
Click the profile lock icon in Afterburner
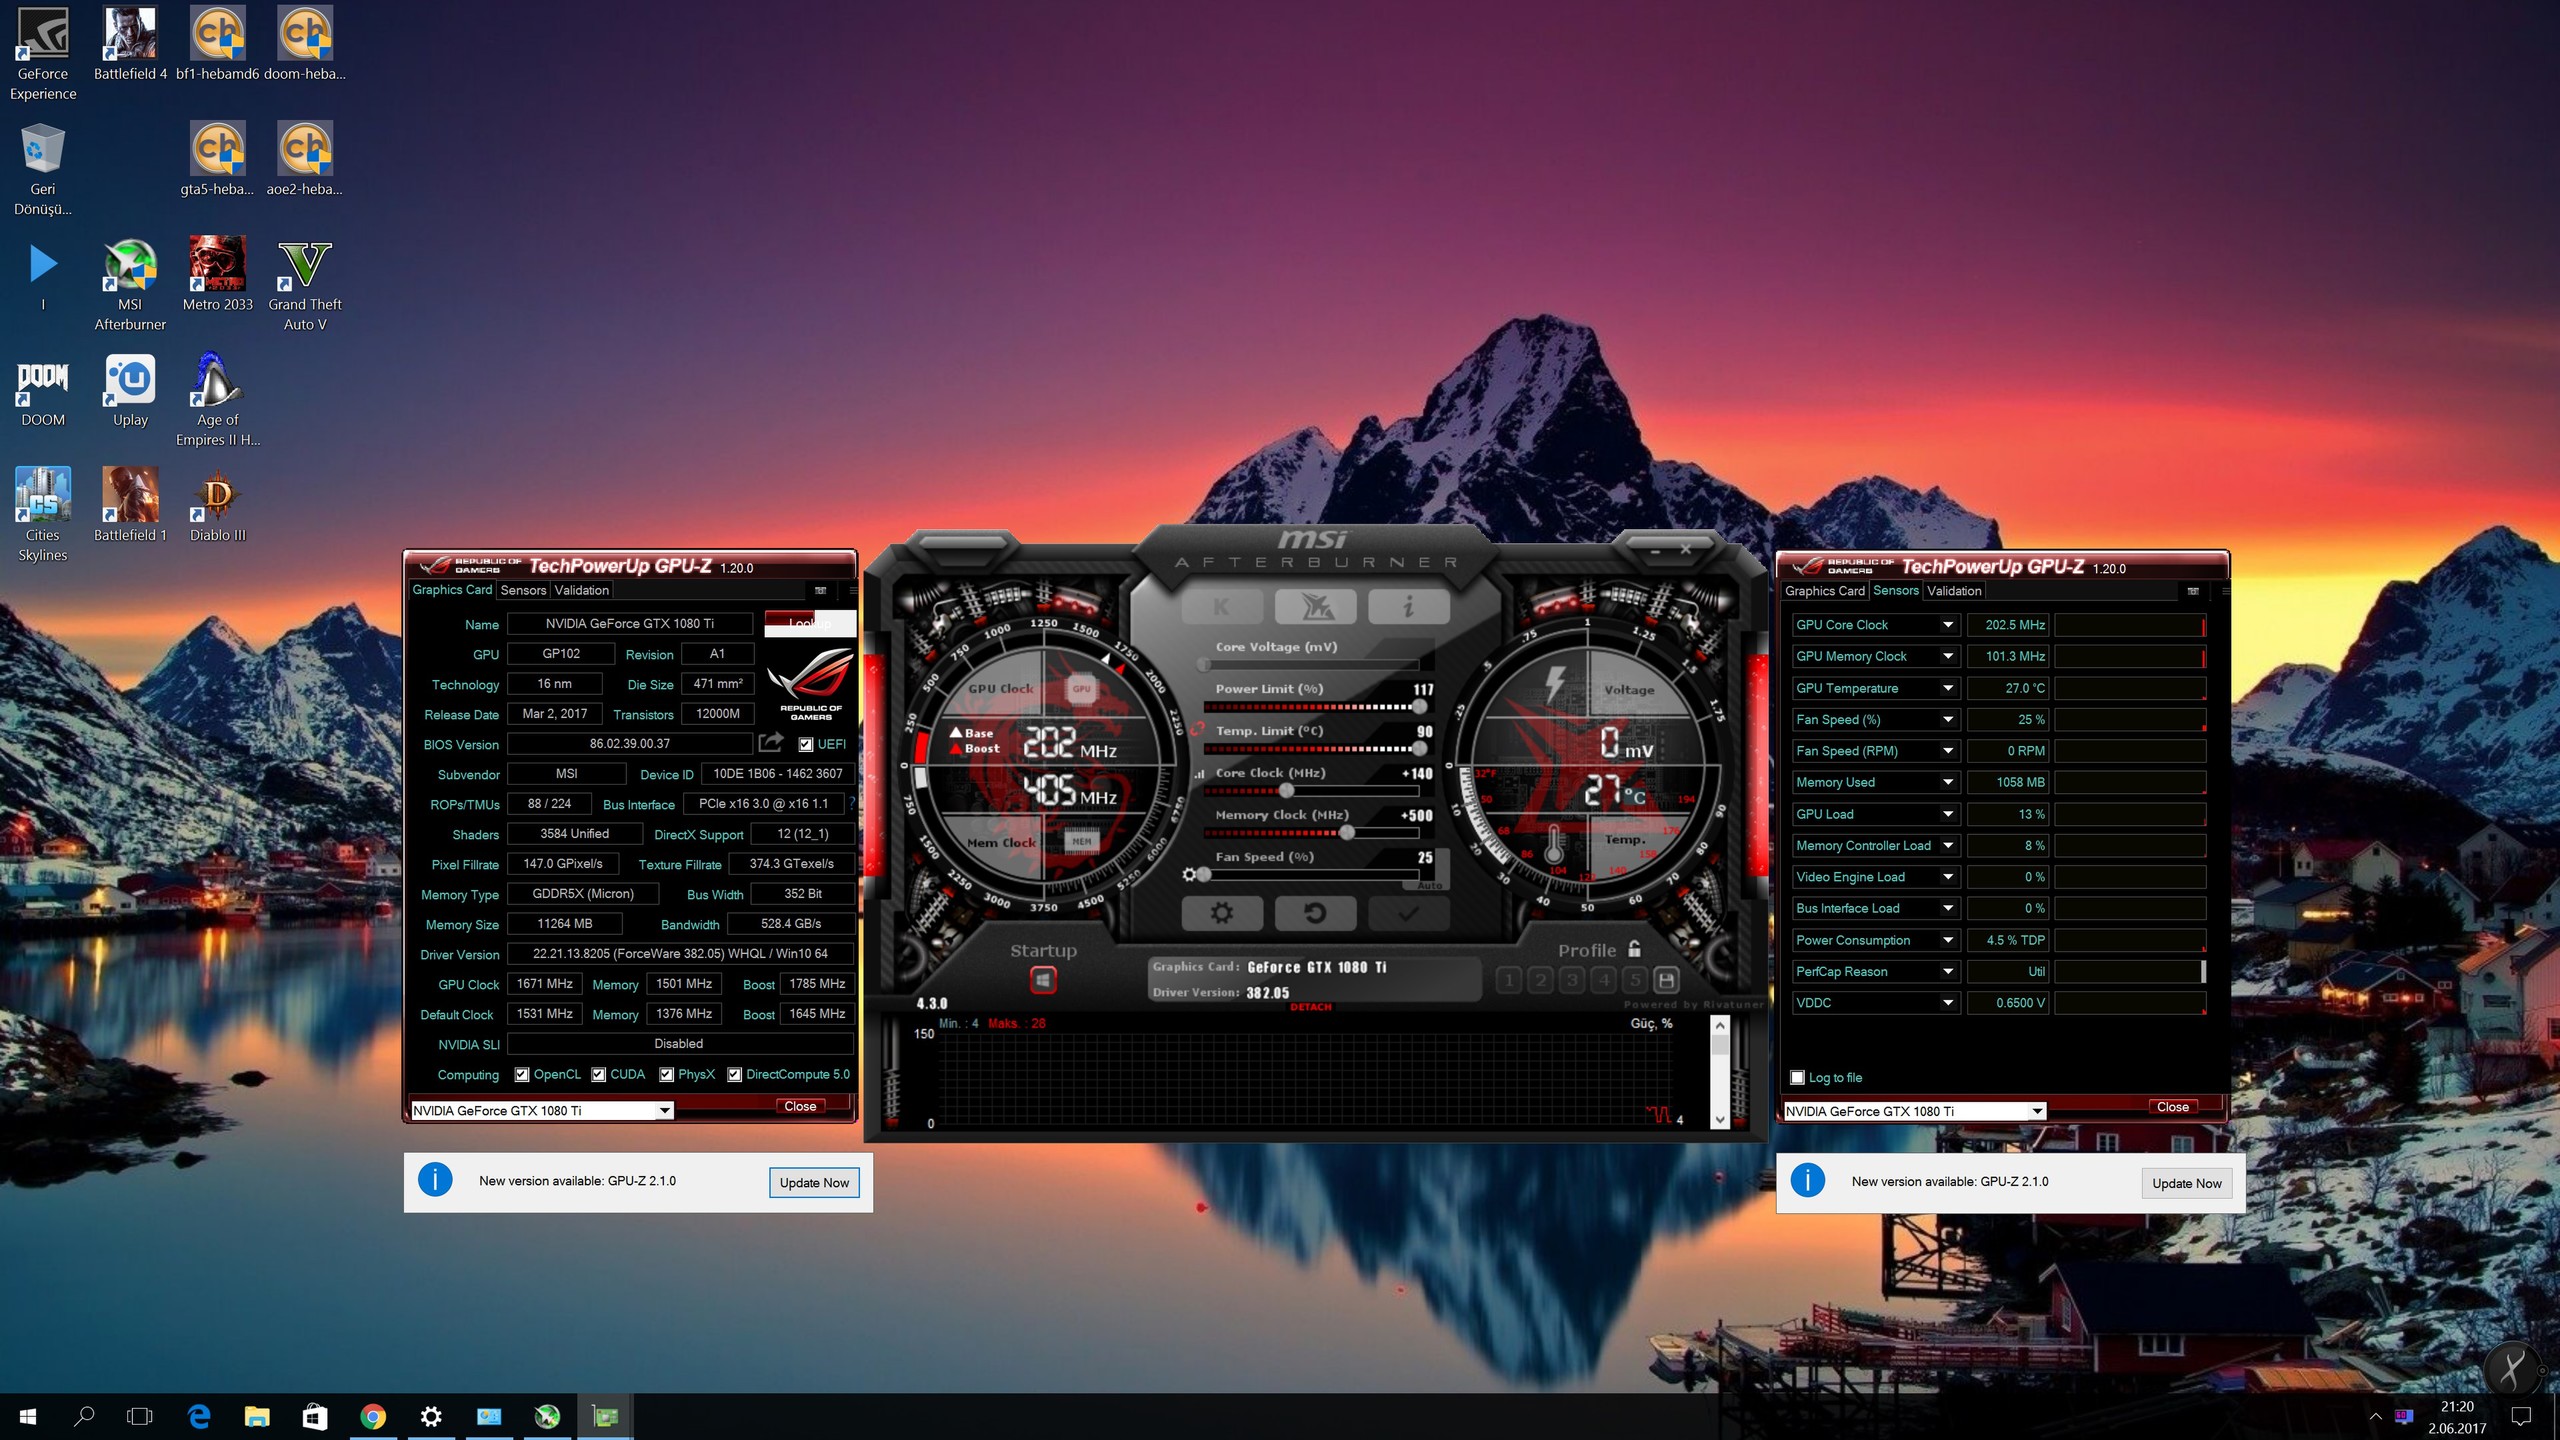pyautogui.click(x=1634, y=948)
